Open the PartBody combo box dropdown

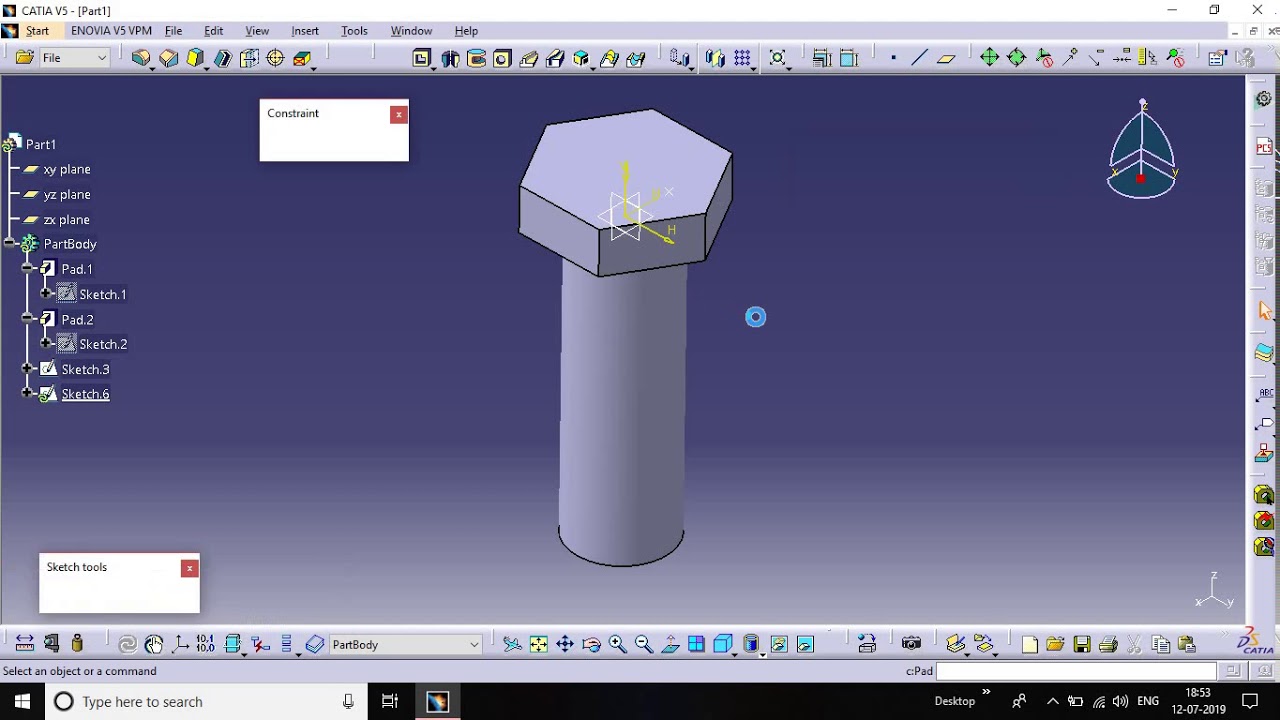[474, 645]
